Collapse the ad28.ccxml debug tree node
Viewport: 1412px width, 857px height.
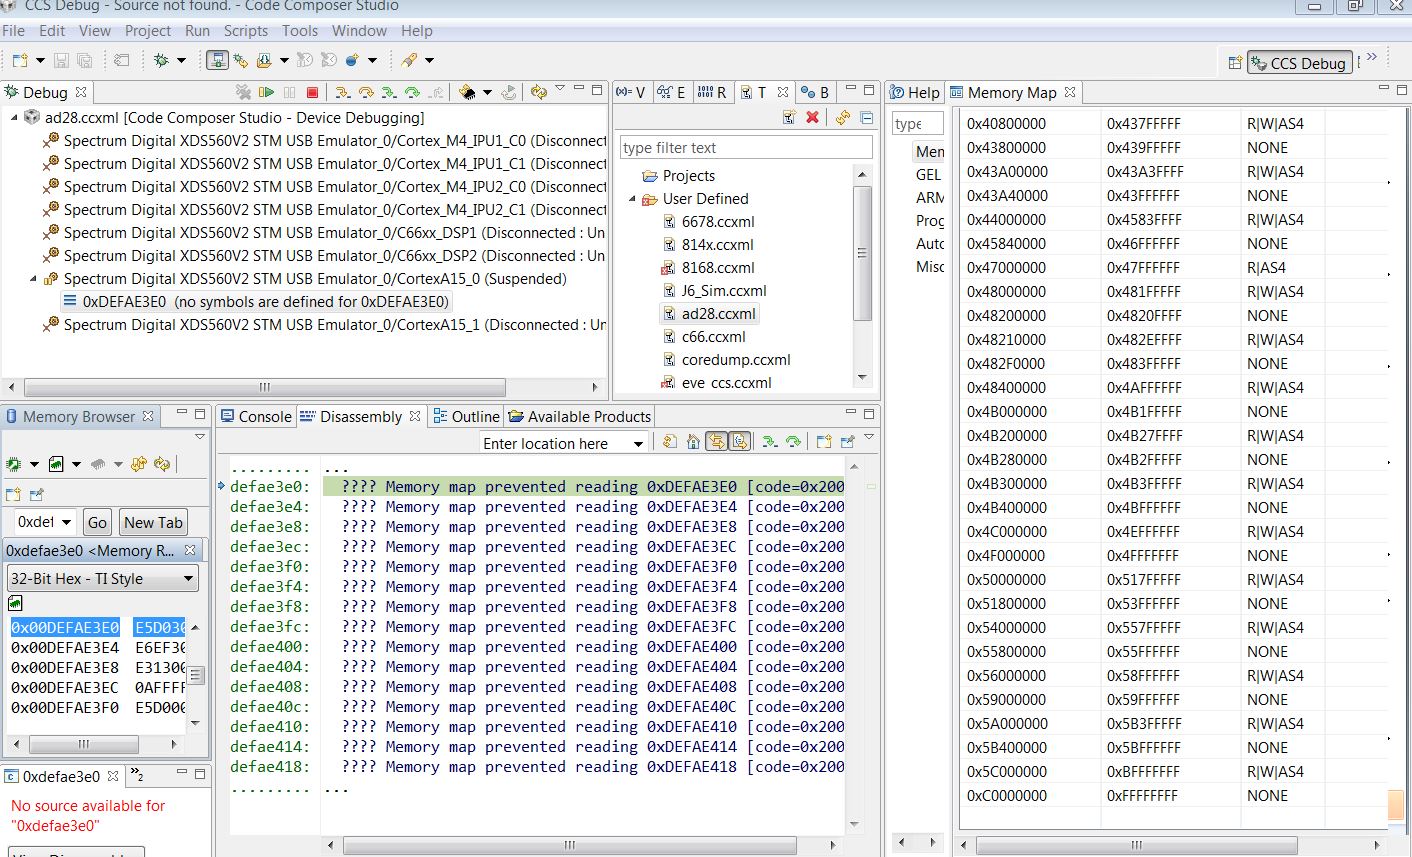(15, 117)
